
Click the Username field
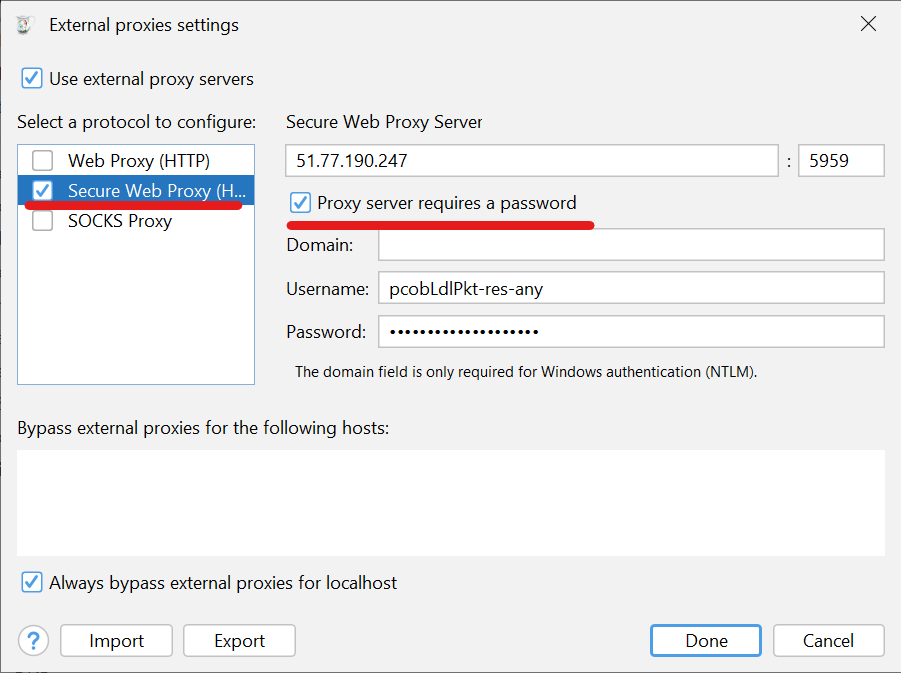[x=631, y=289]
